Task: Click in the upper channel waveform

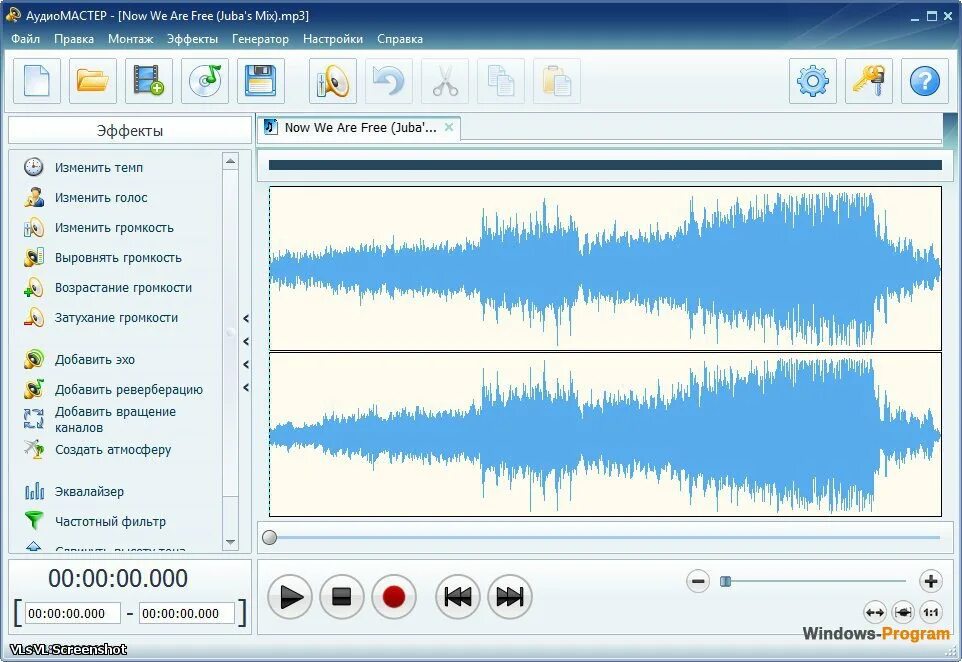Action: click(605, 268)
